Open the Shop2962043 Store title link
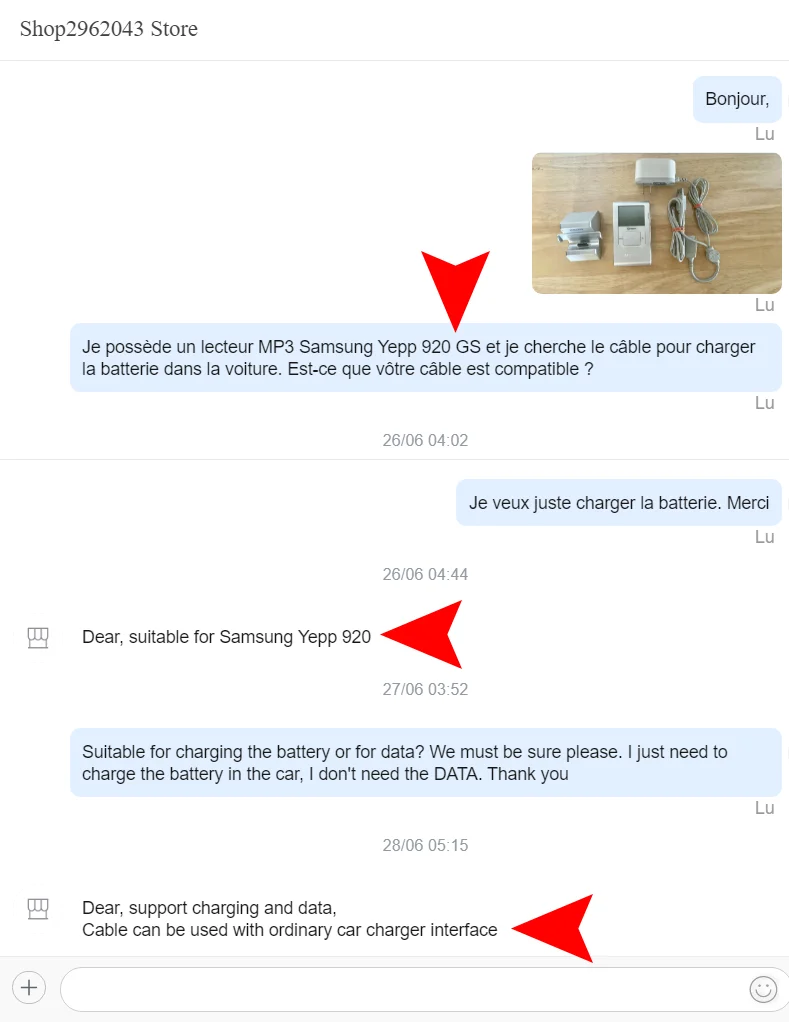This screenshot has width=789, height=1022. (x=109, y=29)
